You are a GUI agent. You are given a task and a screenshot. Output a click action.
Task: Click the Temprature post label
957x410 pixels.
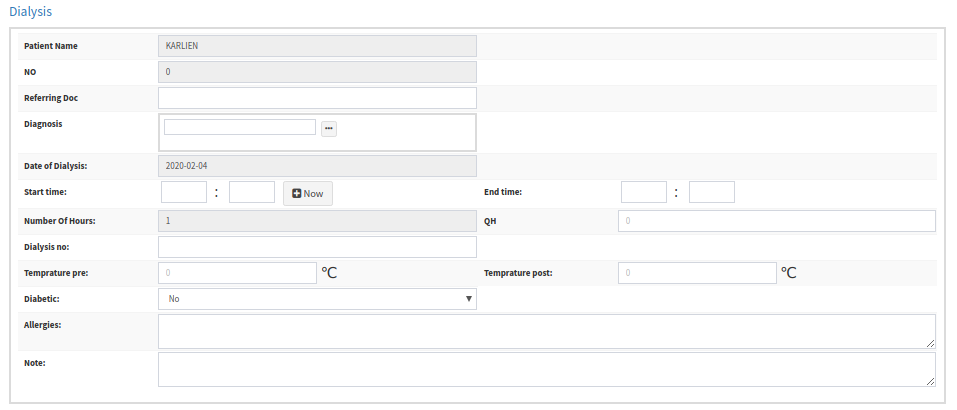click(x=518, y=273)
